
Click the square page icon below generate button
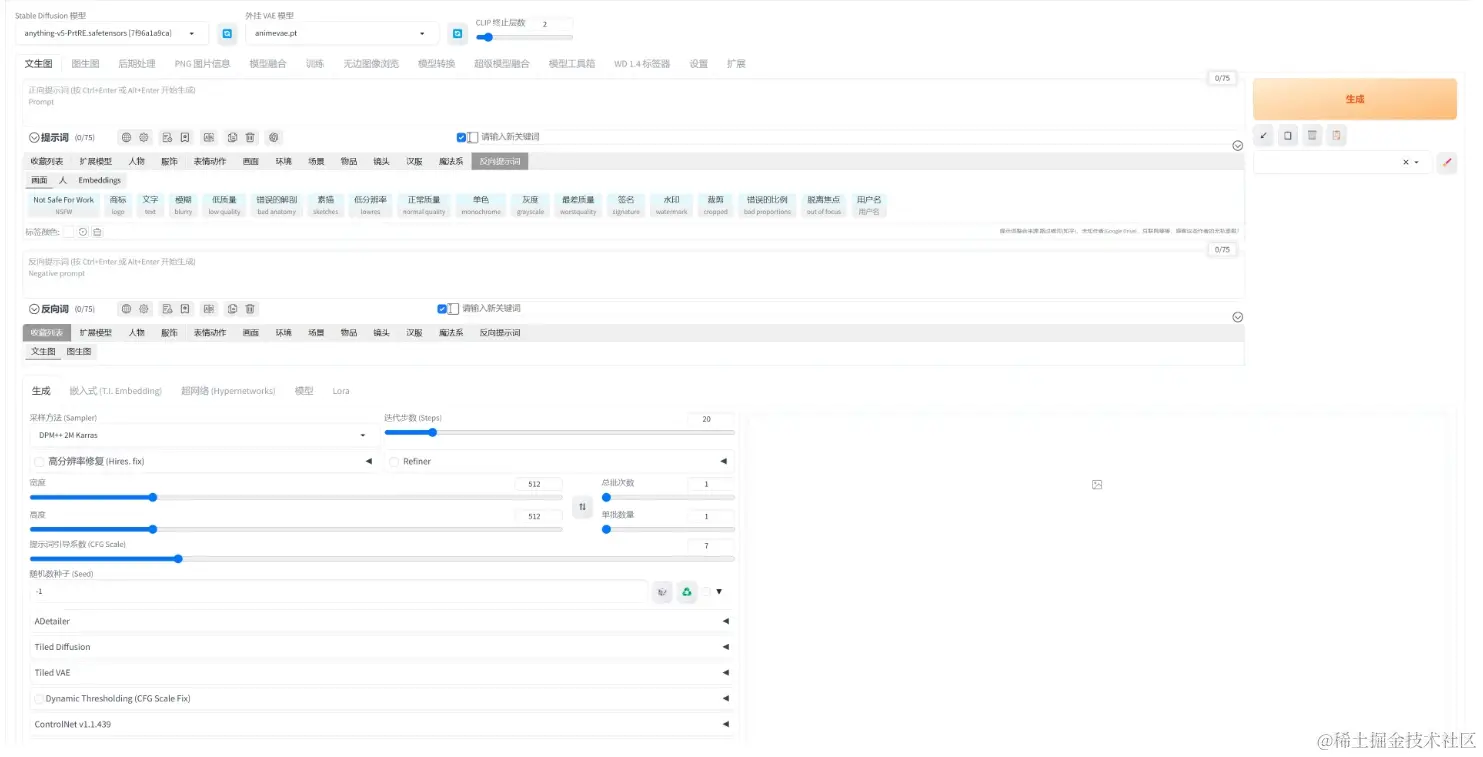click(x=1288, y=135)
